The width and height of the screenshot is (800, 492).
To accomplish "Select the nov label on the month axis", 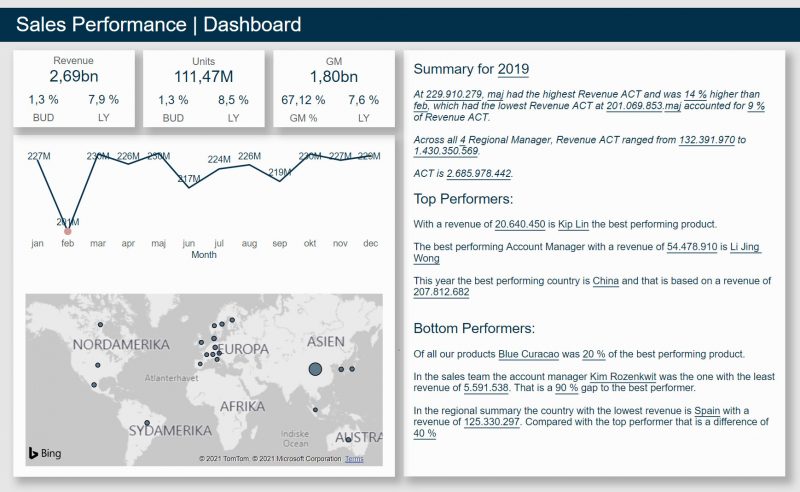I will click(340, 243).
